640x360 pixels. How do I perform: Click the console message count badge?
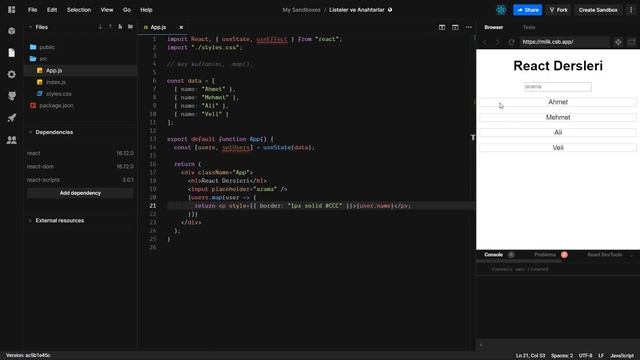pyautogui.click(x=511, y=255)
